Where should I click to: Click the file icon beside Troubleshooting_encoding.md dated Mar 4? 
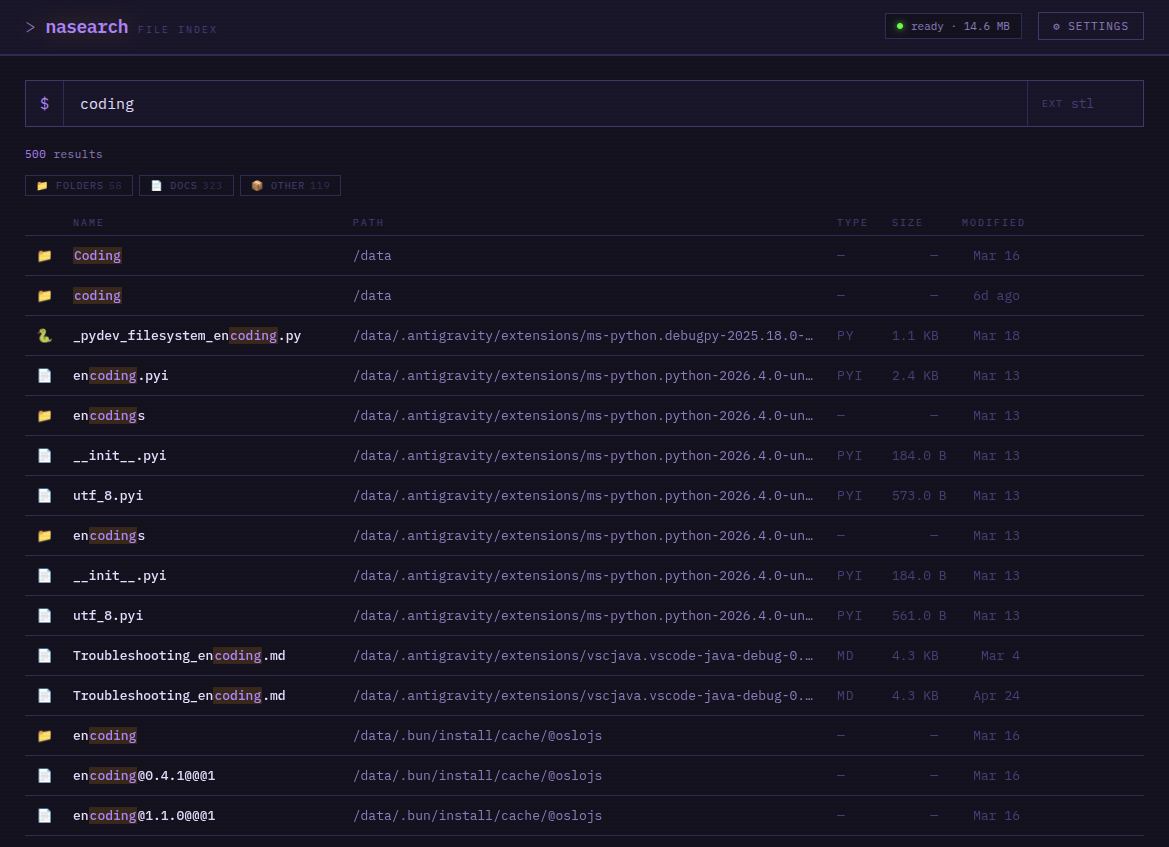pos(45,655)
